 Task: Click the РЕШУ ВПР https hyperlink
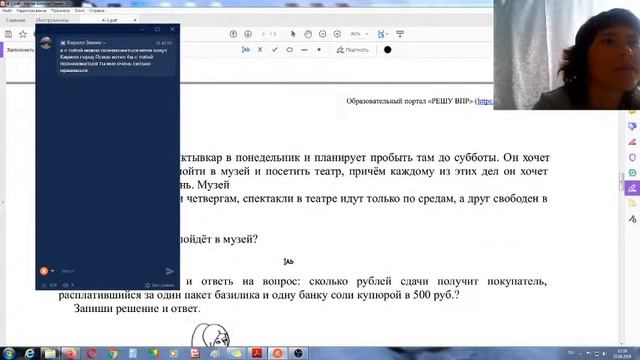click(485, 101)
